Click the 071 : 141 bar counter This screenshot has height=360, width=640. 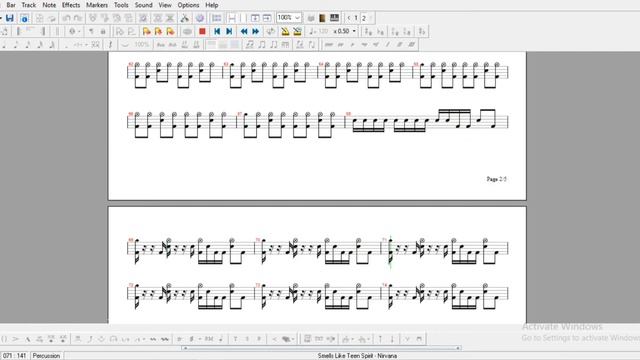(14, 356)
